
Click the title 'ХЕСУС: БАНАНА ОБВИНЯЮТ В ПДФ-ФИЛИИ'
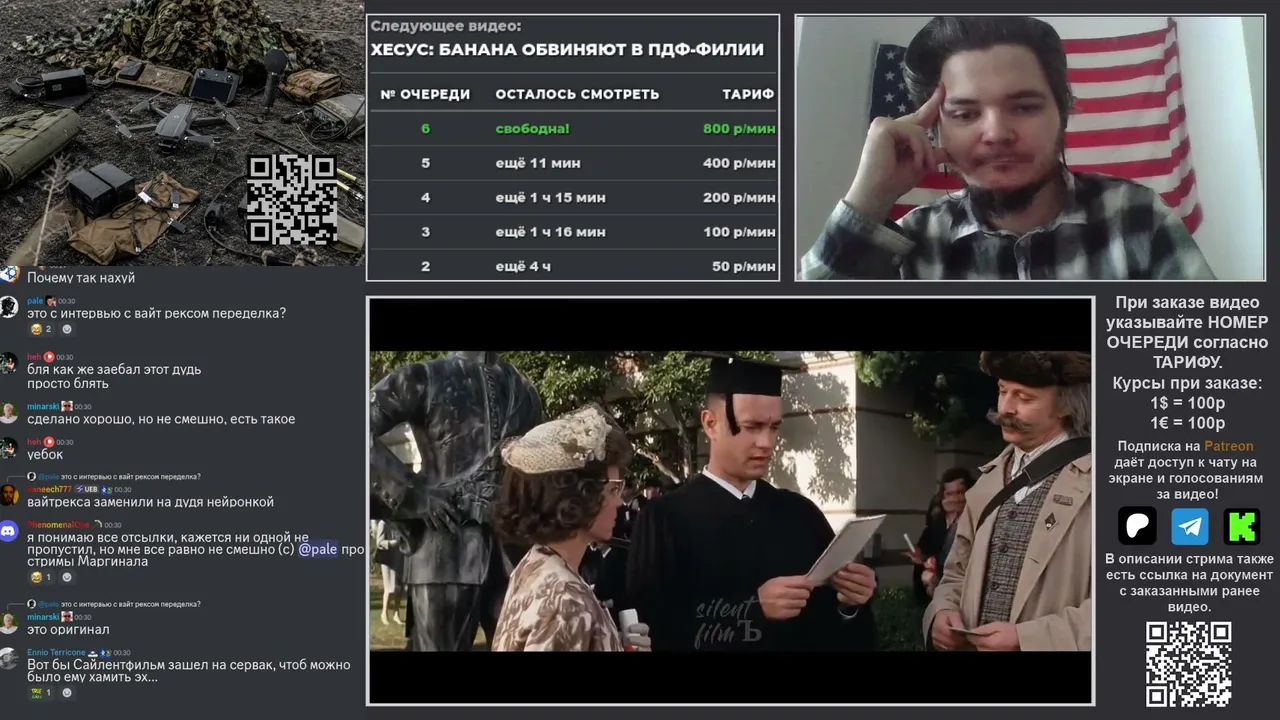(x=566, y=49)
